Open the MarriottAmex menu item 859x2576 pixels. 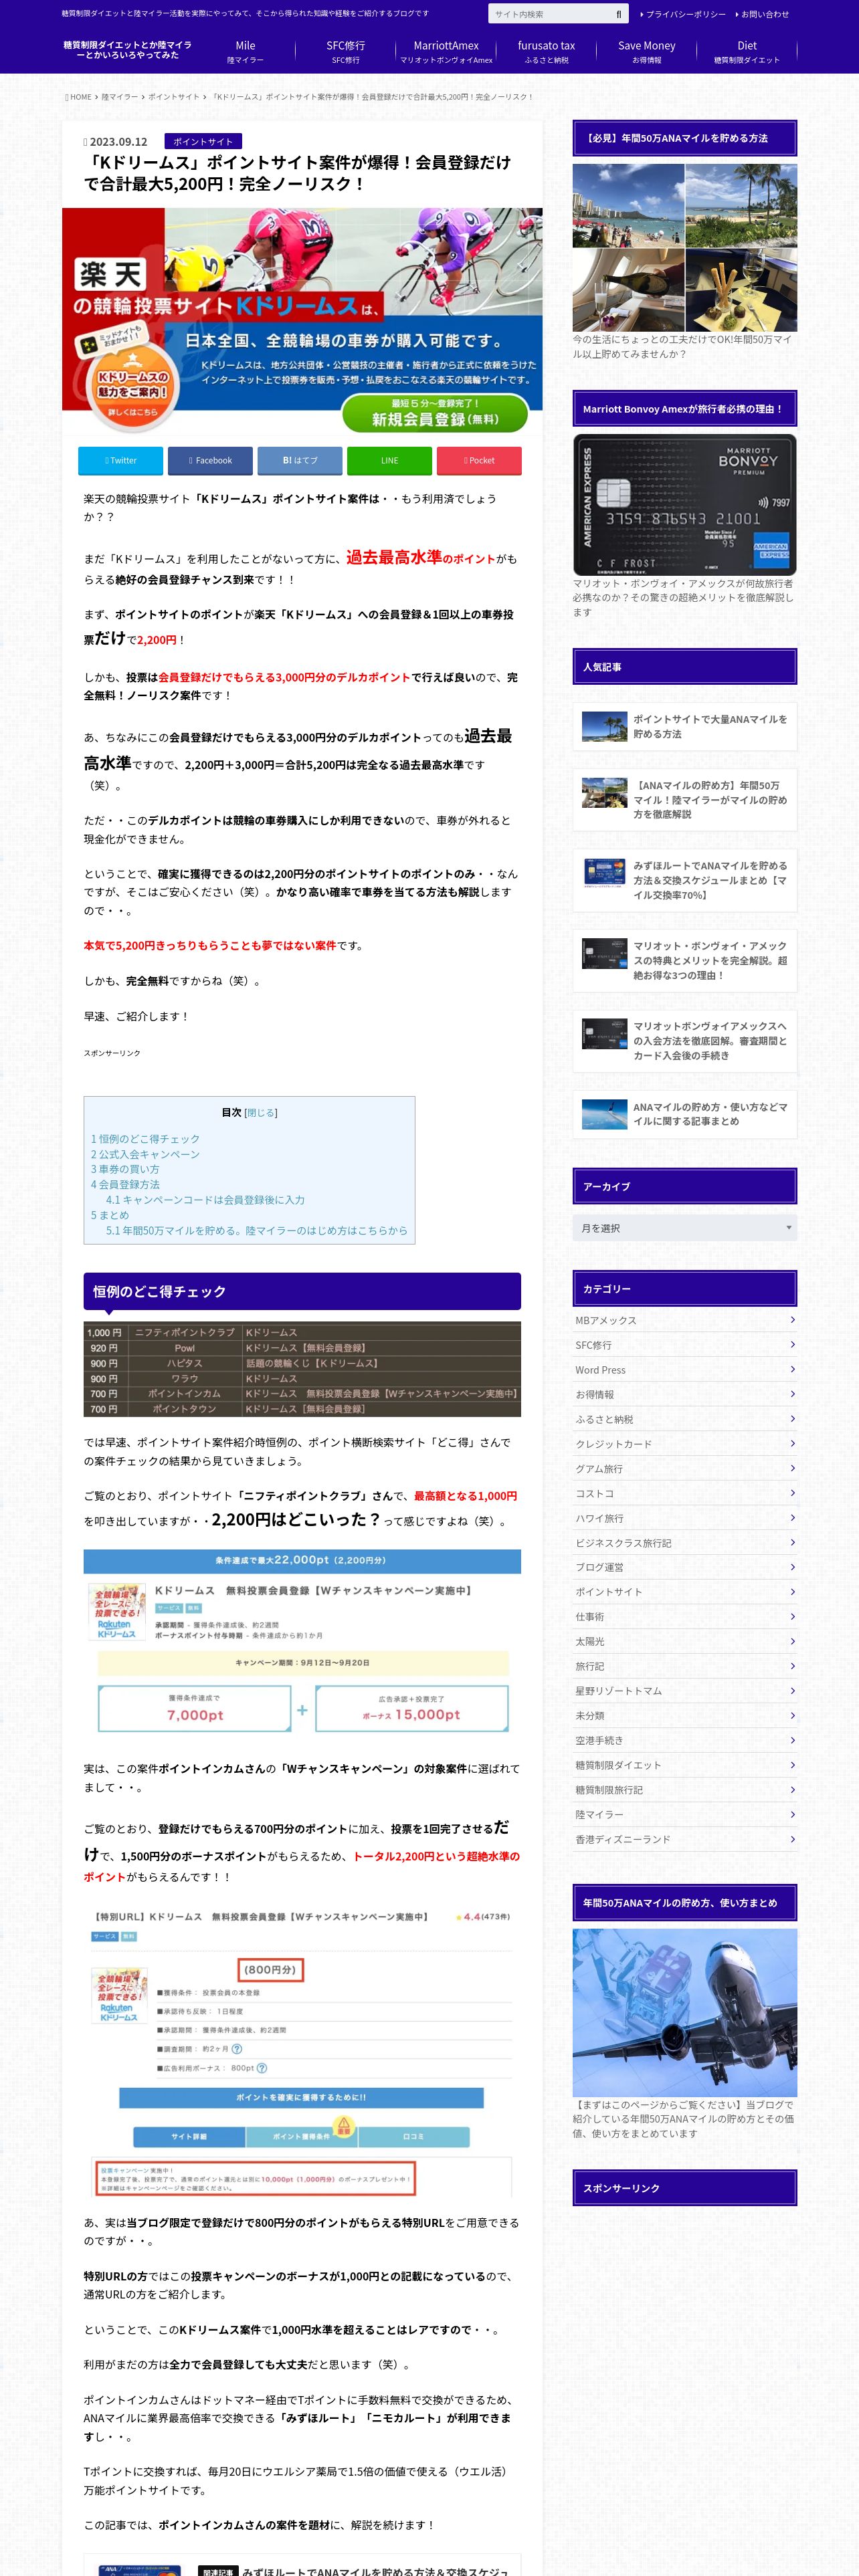pos(446,52)
